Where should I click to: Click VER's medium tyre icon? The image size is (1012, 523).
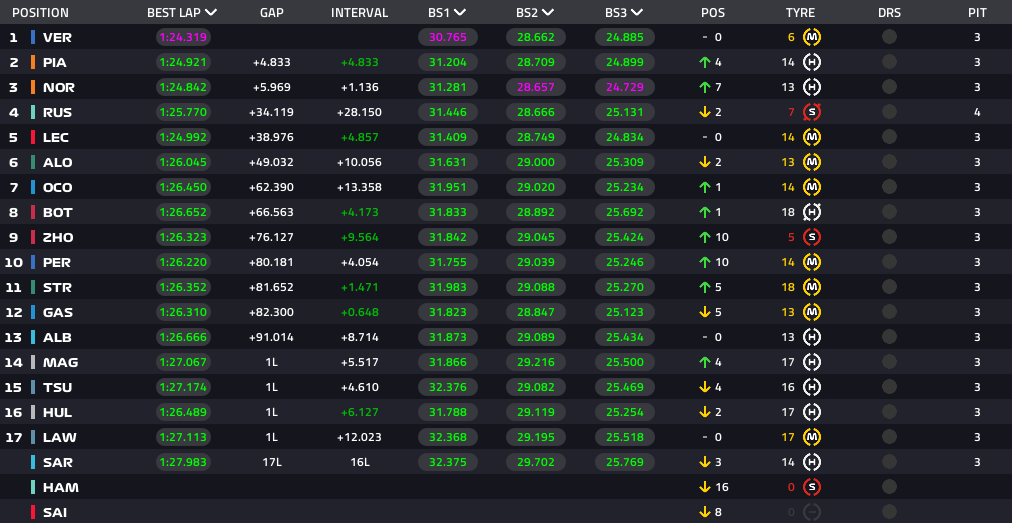[x=812, y=37]
